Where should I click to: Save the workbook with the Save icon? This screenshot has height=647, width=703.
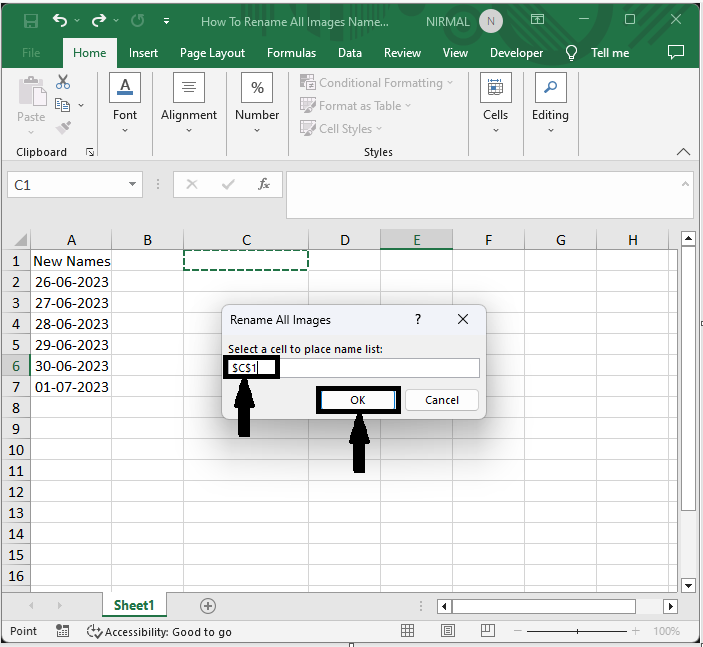[30, 21]
